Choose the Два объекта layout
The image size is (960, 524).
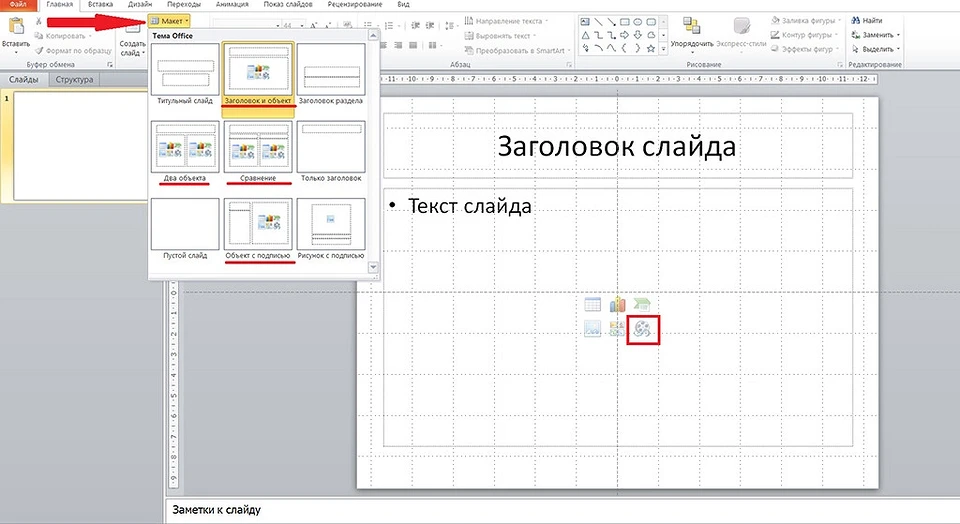coord(185,152)
